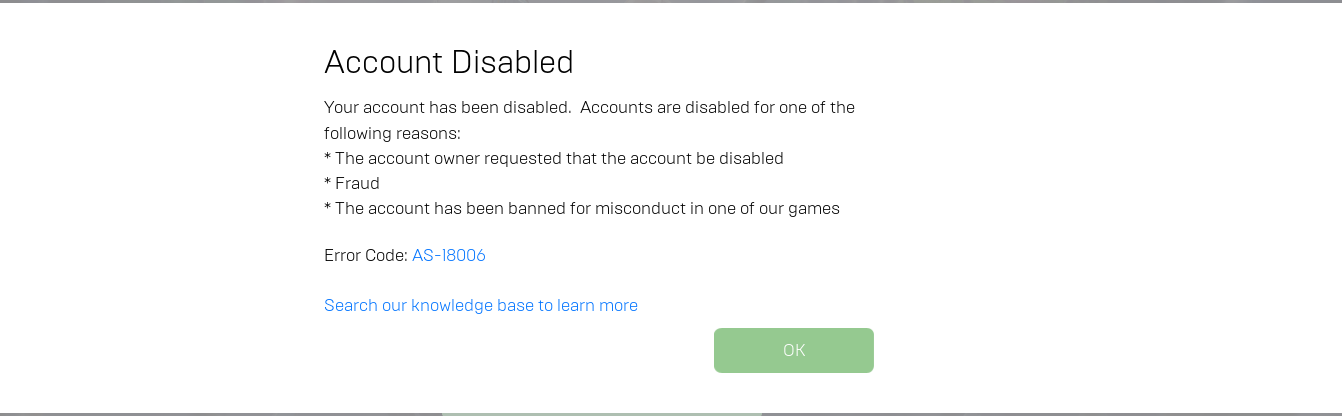Click the Account Disabled heading

click(x=448, y=62)
